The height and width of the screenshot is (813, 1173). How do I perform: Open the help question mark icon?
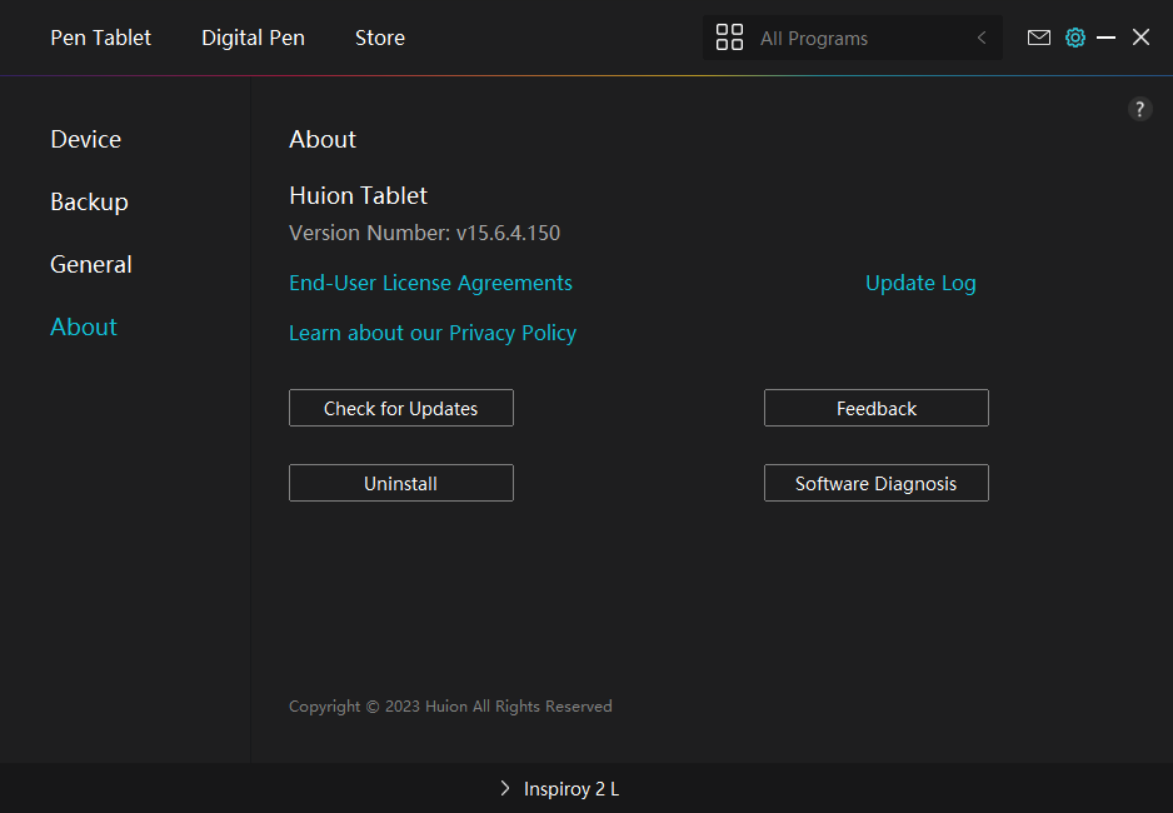pyautogui.click(x=1140, y=110)
